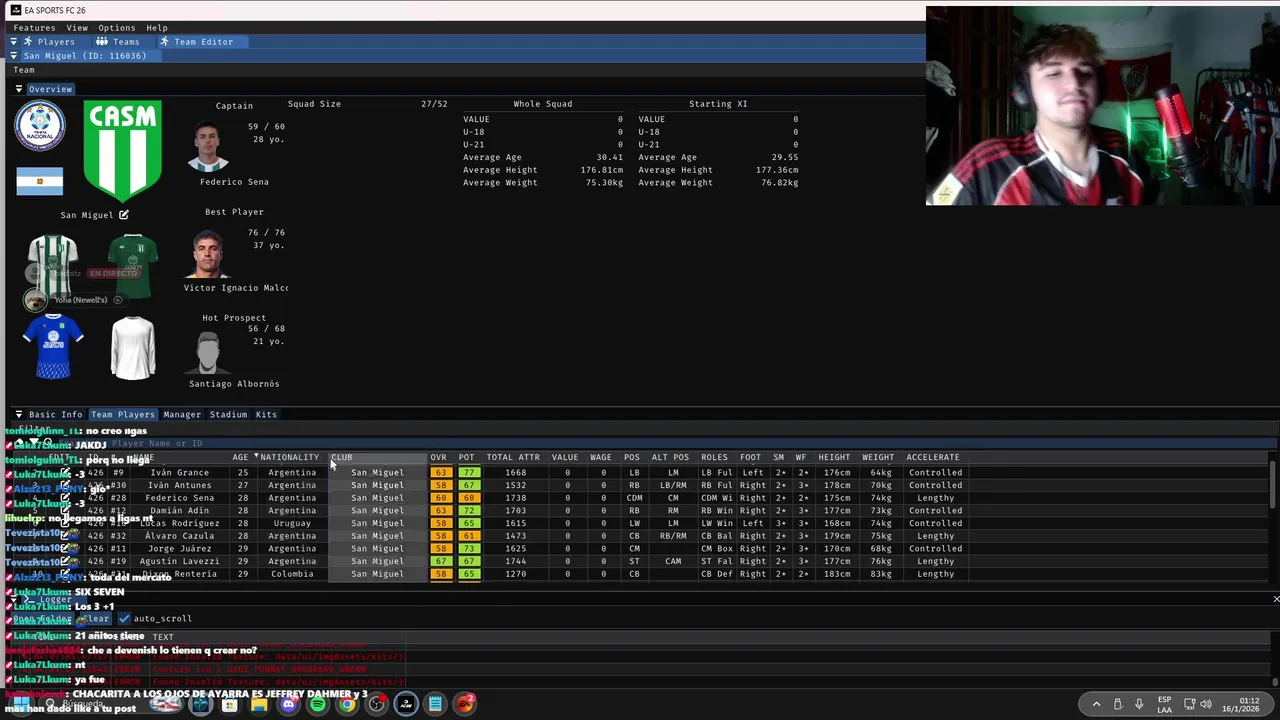This screenshot has height=720, width=1280.
Task: Click Álvaro Cazula OVR value 58
Action: click(x=440, y=536)
